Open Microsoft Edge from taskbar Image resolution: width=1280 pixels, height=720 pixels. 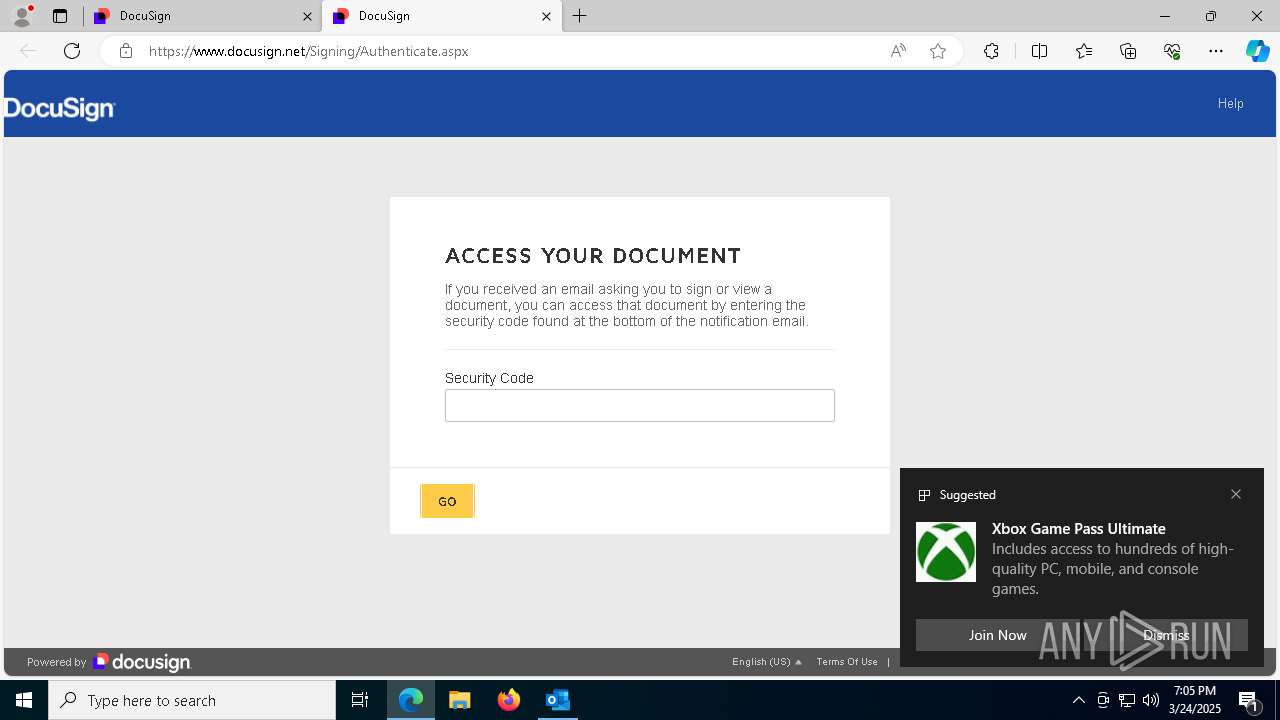point(411,700)
